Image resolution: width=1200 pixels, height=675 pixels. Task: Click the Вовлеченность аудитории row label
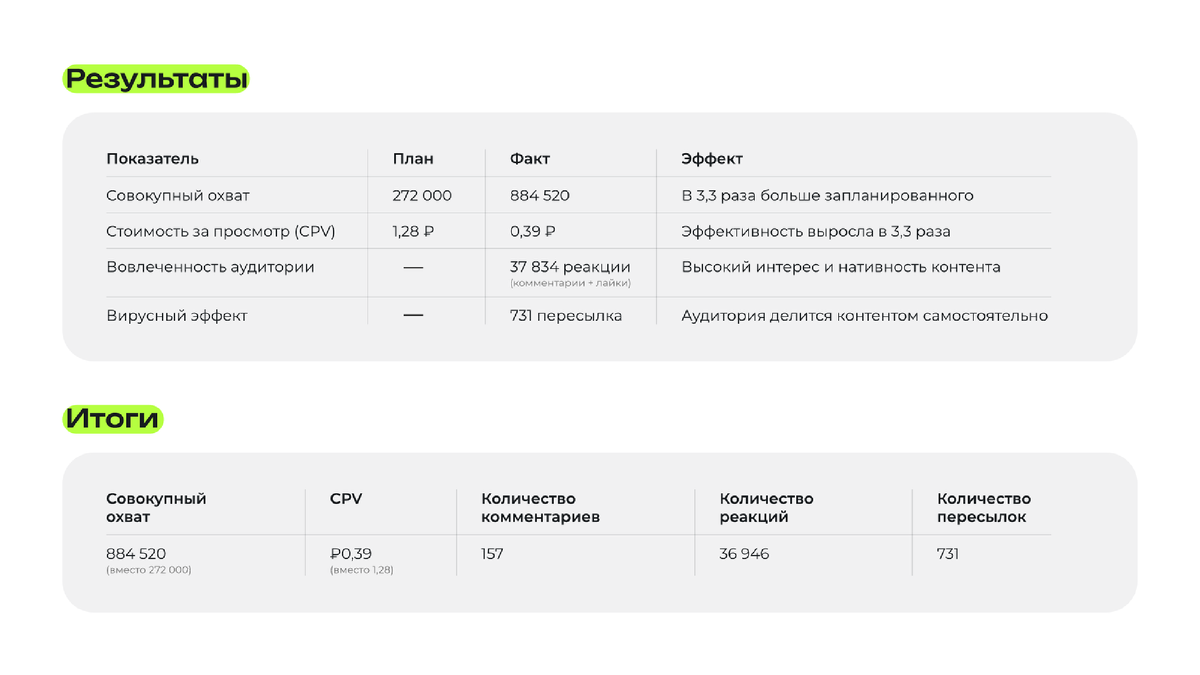210,267
